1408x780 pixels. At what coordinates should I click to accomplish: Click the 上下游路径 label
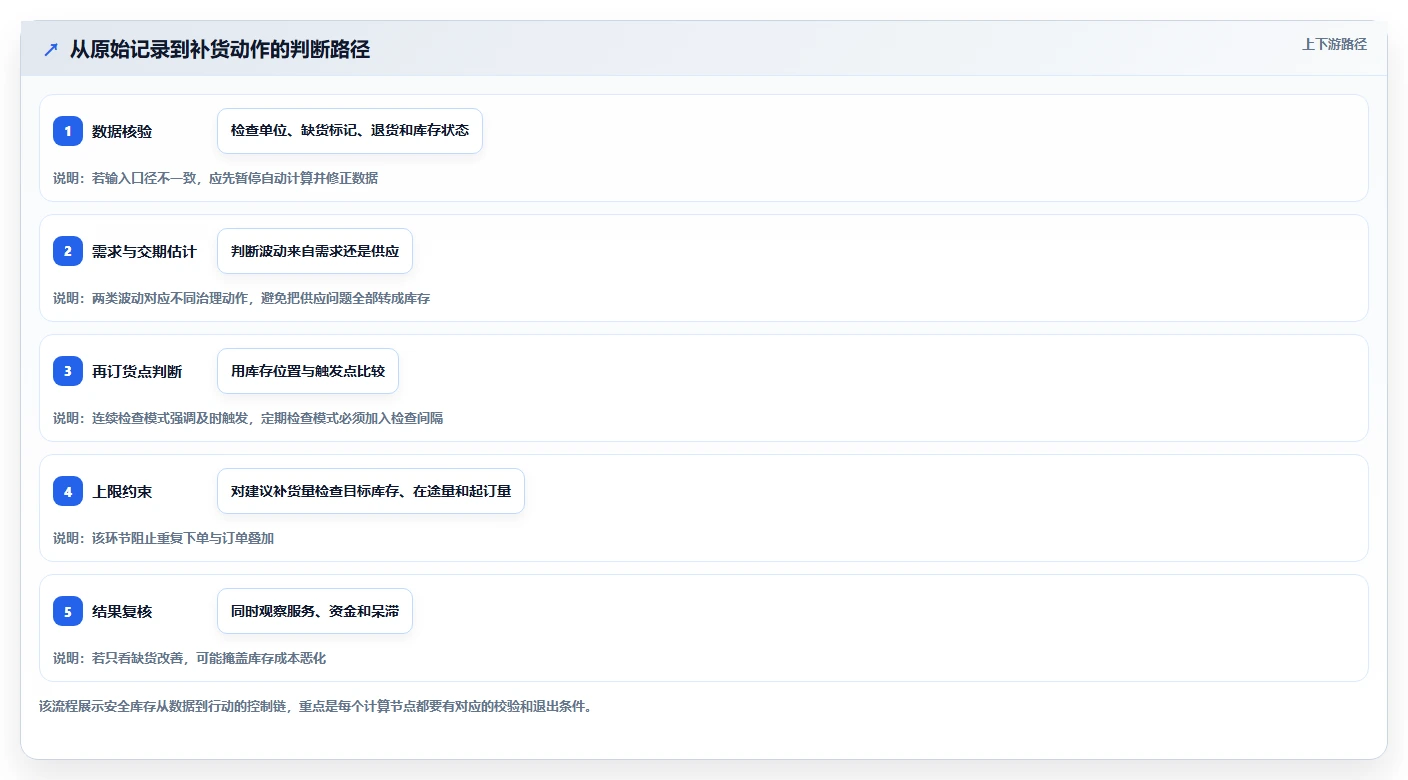coord(1334,44)
